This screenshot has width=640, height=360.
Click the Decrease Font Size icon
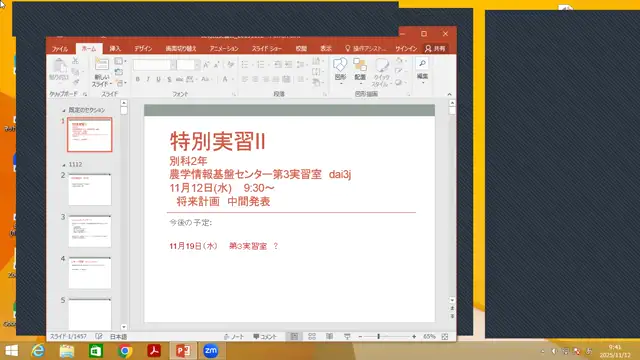point(217,64)
